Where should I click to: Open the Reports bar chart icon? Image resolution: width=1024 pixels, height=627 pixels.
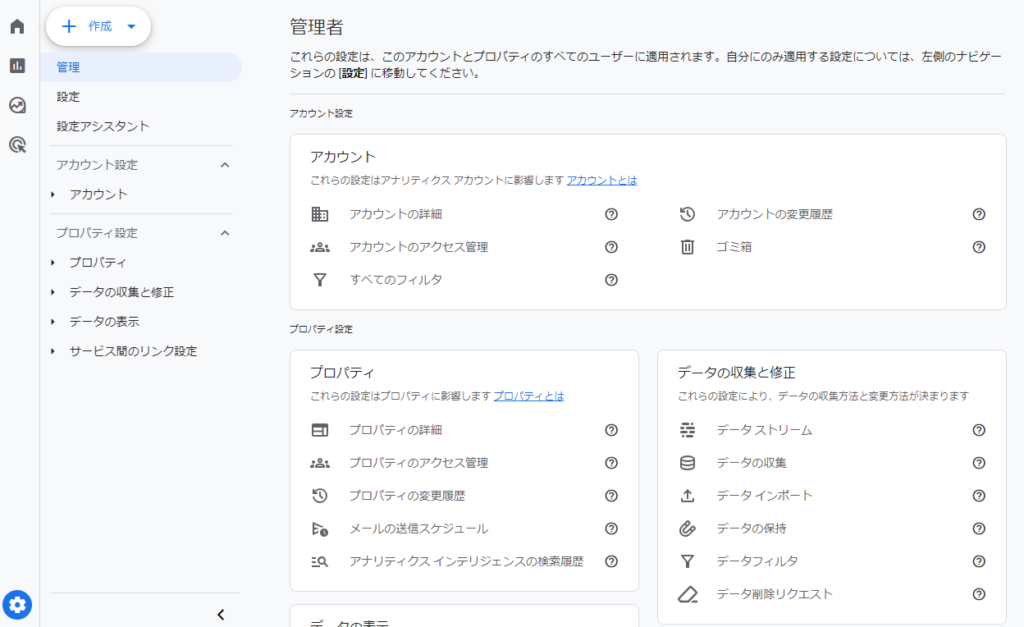pos(17,66)
